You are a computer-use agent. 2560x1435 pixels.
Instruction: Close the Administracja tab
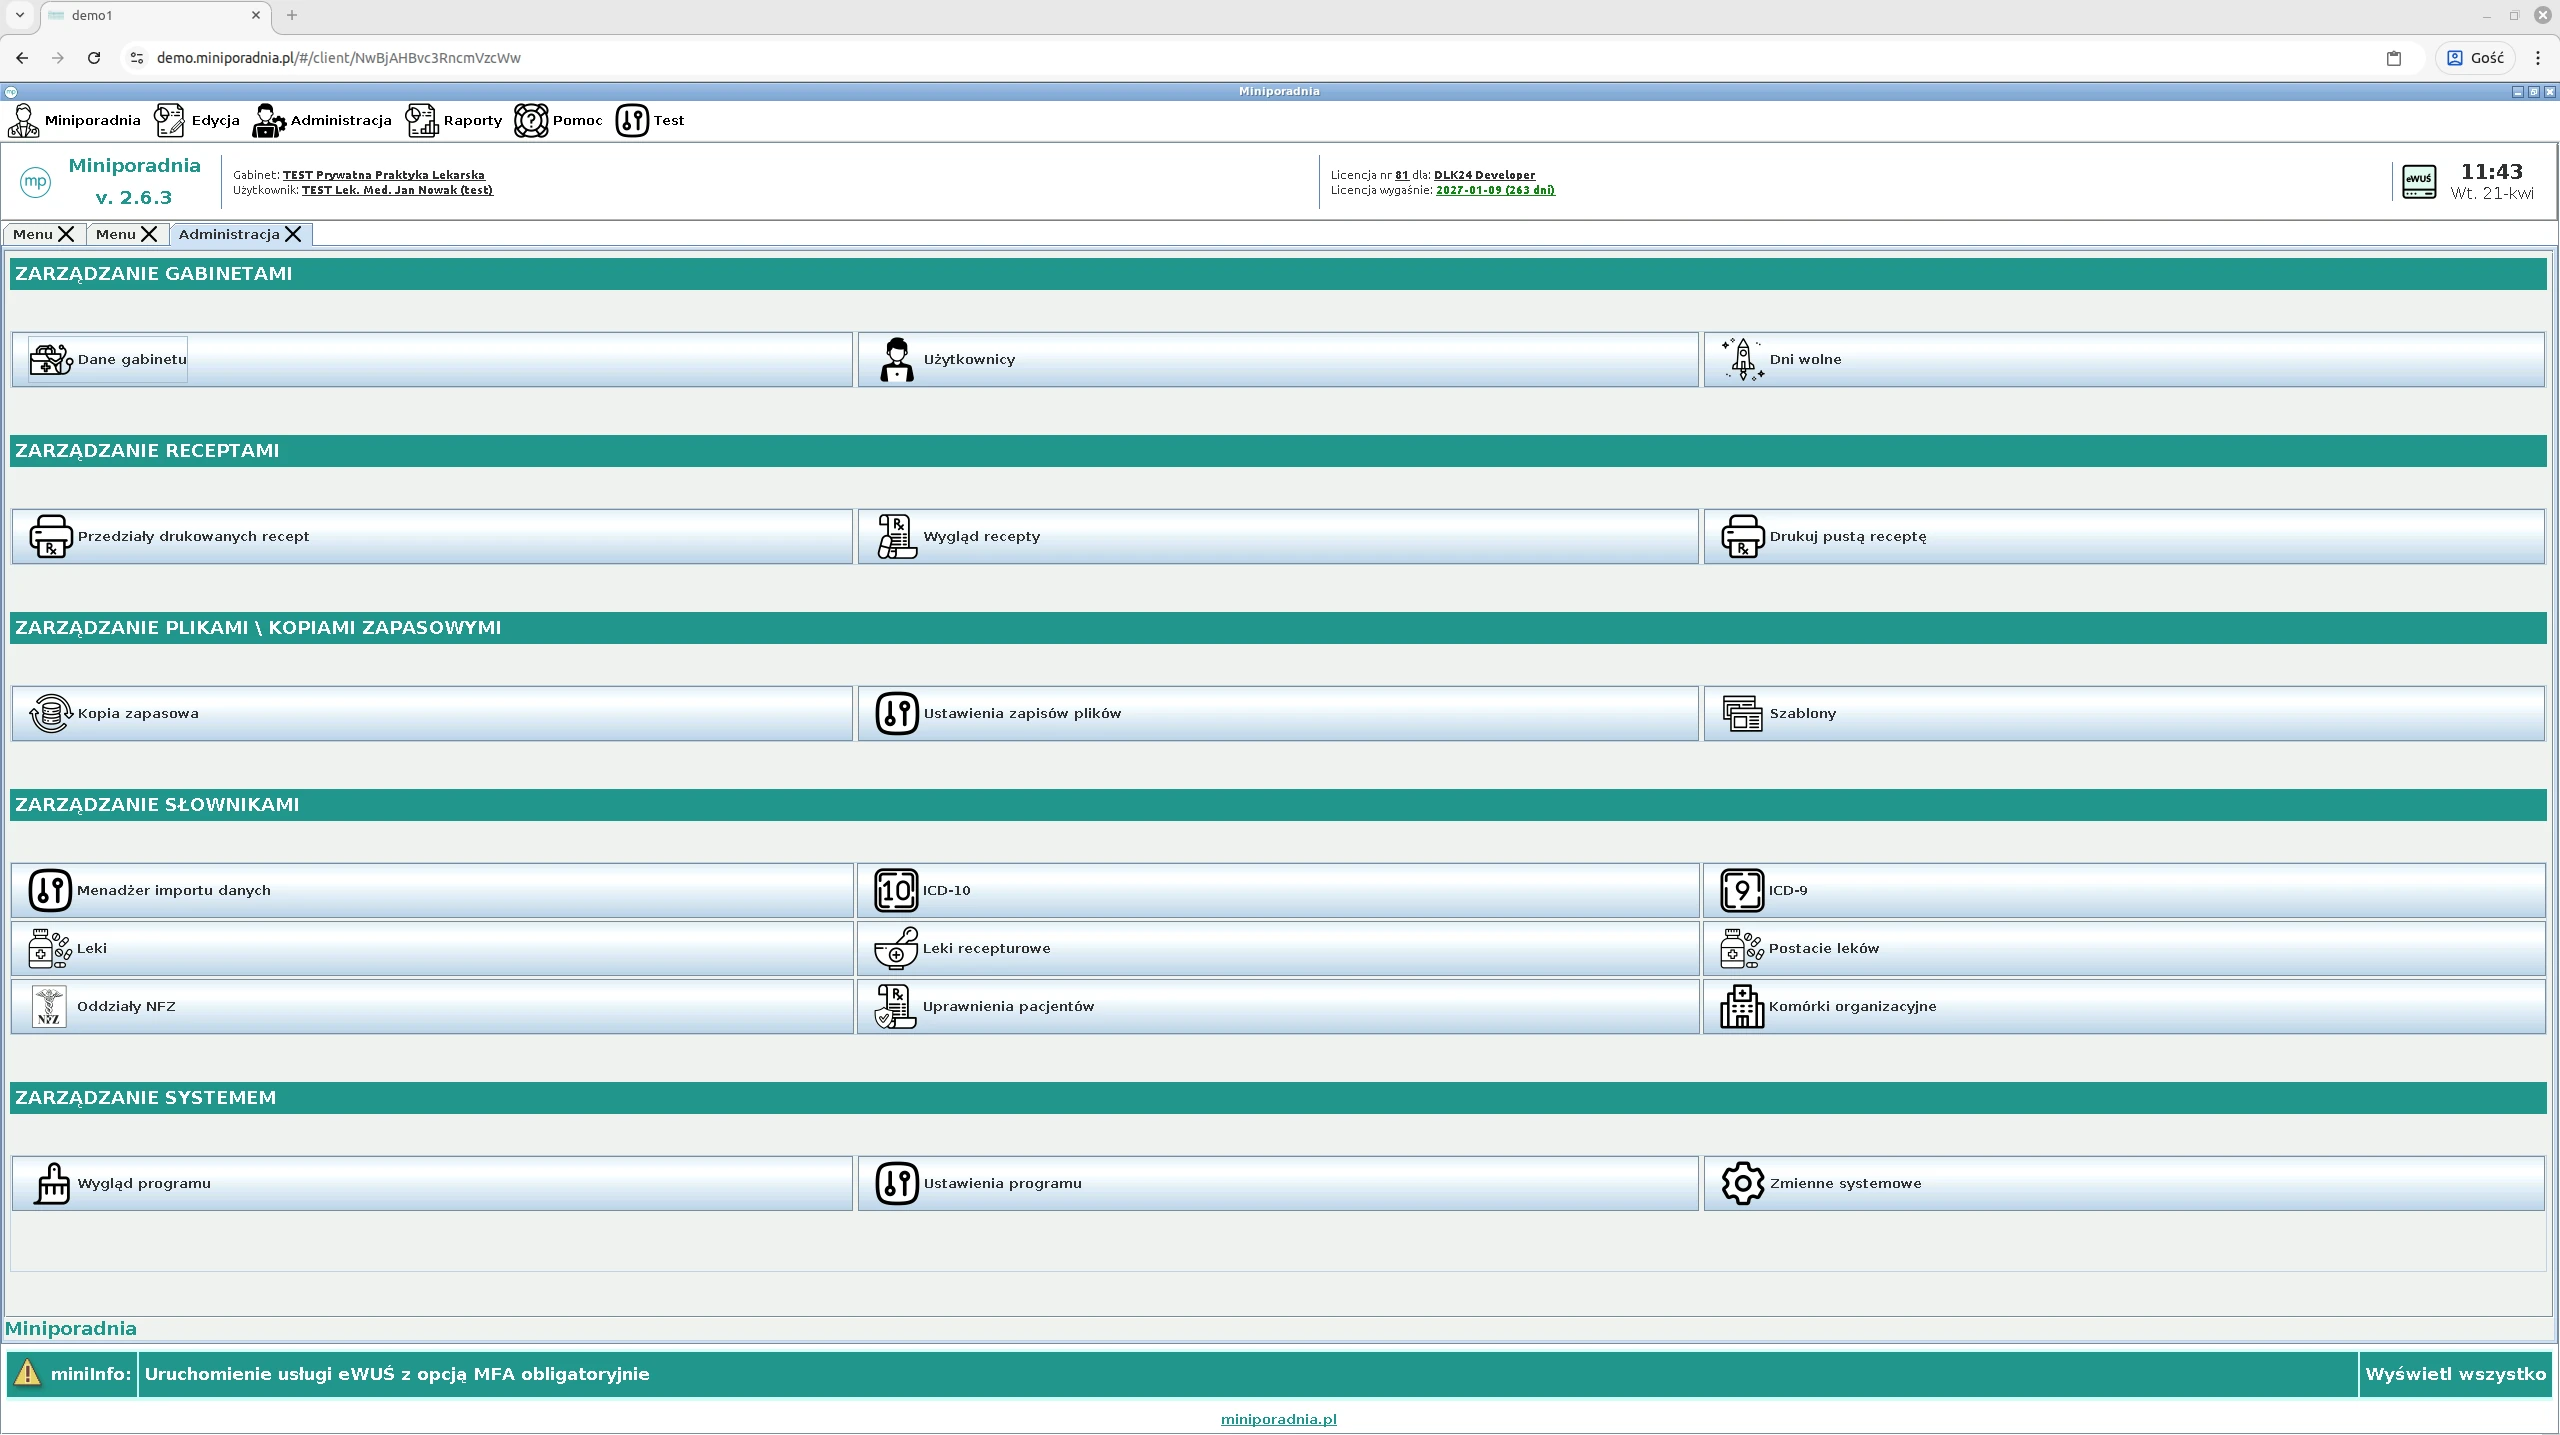[x=293, y=234]
